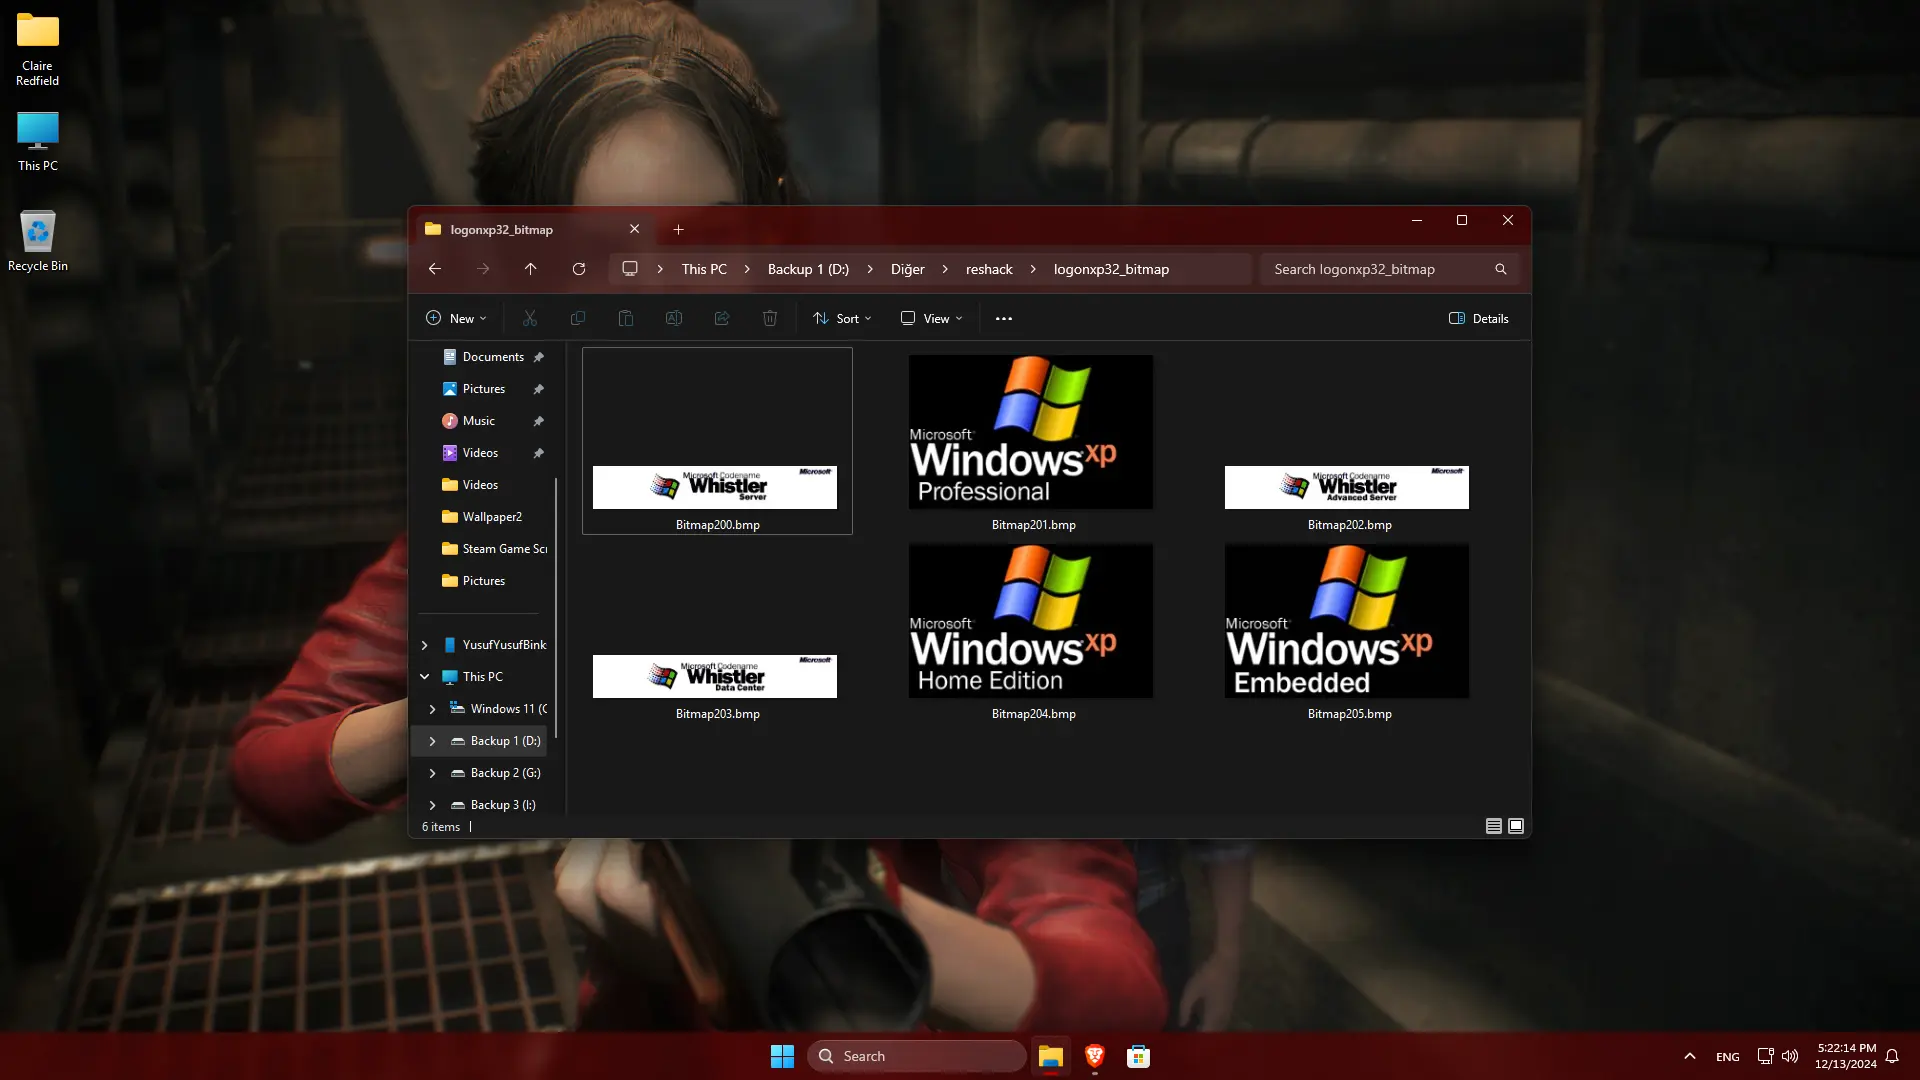Click Diğer breadcrumb
The image size is (1920, 1080).
[908, 269]
